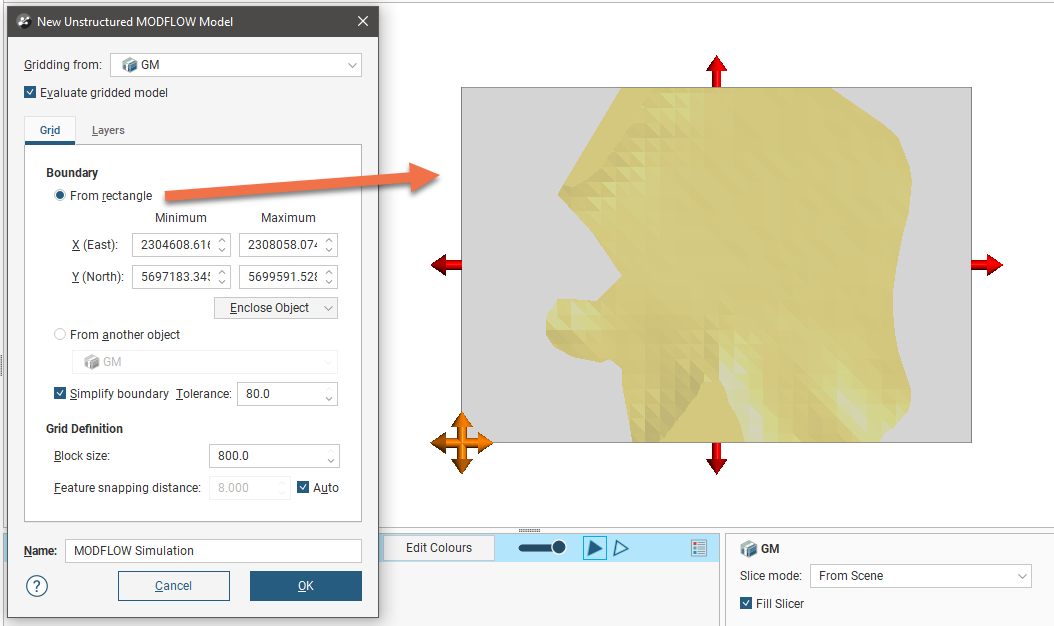The width and height of the screenshot is (1054, 626).
Task: Click the legend list icon in toolbar
Action: coord(699,548)
